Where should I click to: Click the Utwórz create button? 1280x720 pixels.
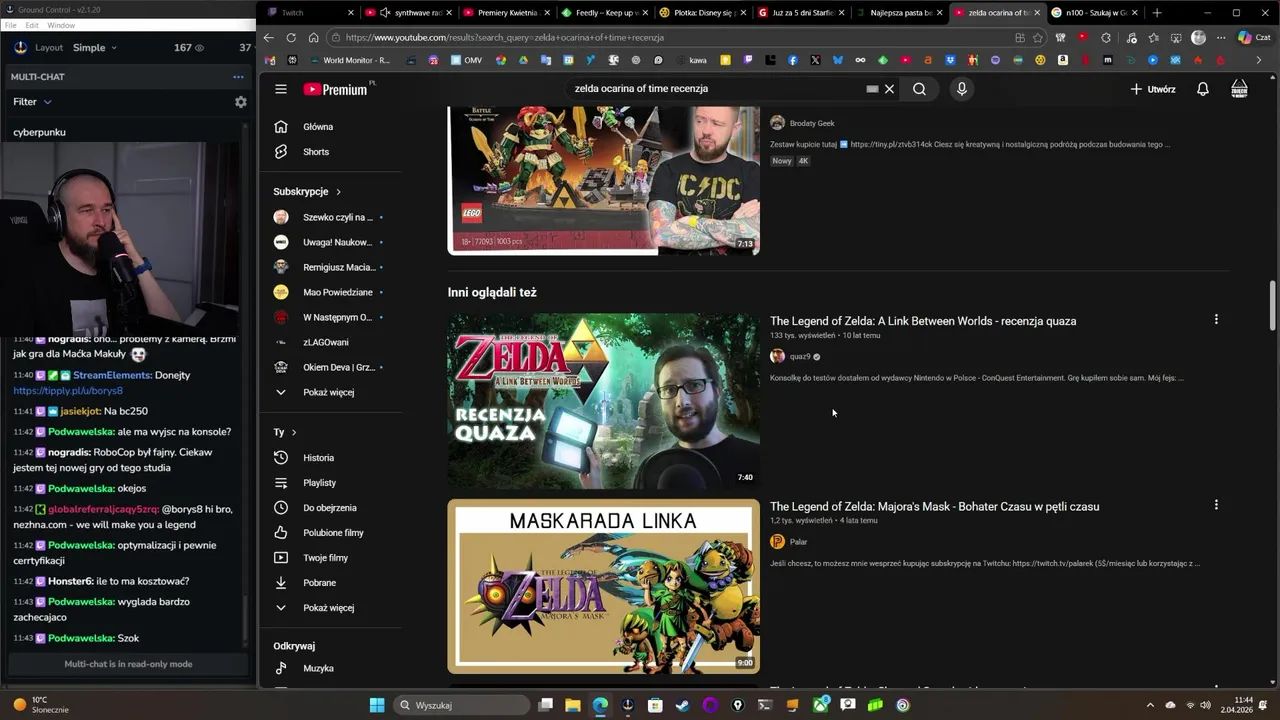click(x=1153, y=89)
